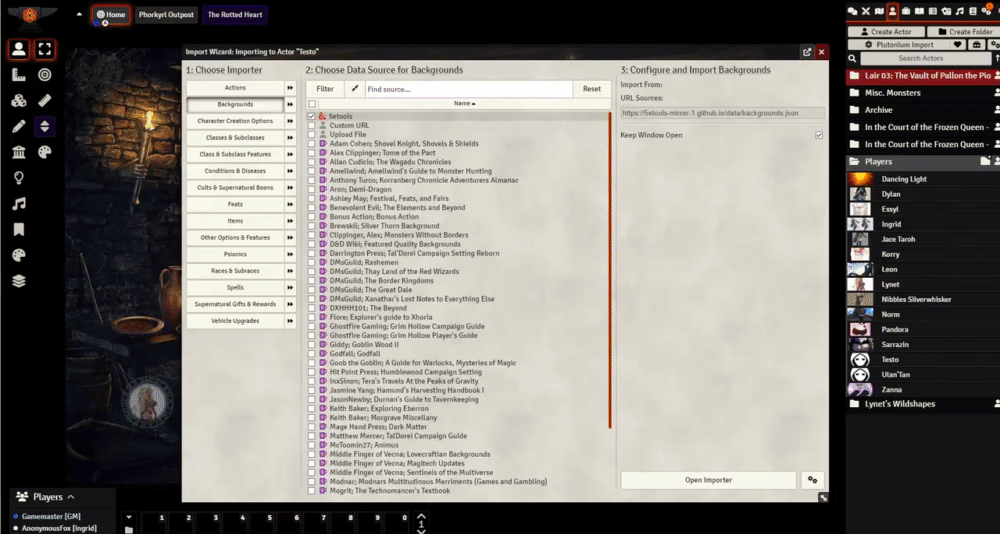Choose the Races & Subraces importer
Image resolution: width=1000 pixels, height=534 pixels.
[235, 271]
